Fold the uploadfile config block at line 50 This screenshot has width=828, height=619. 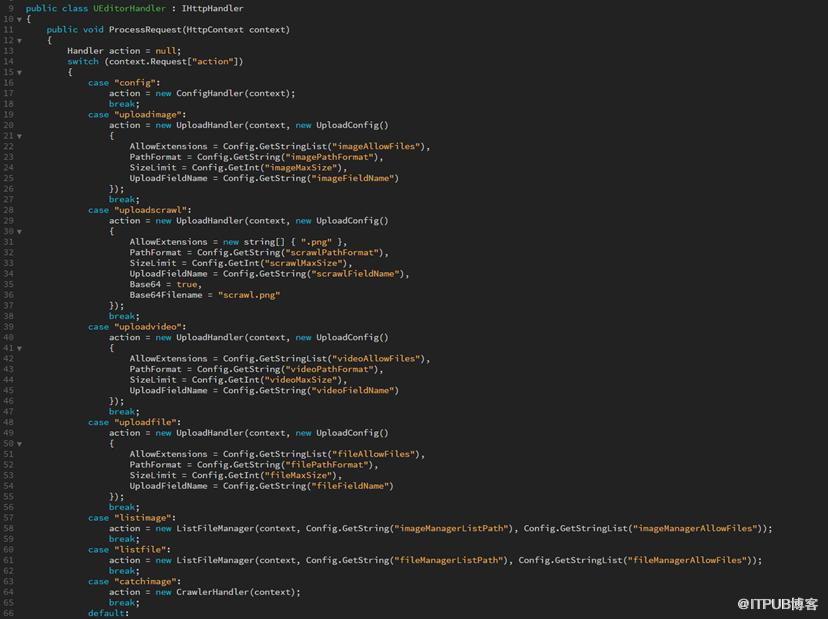pyautogui.click(x=20, y=444)
